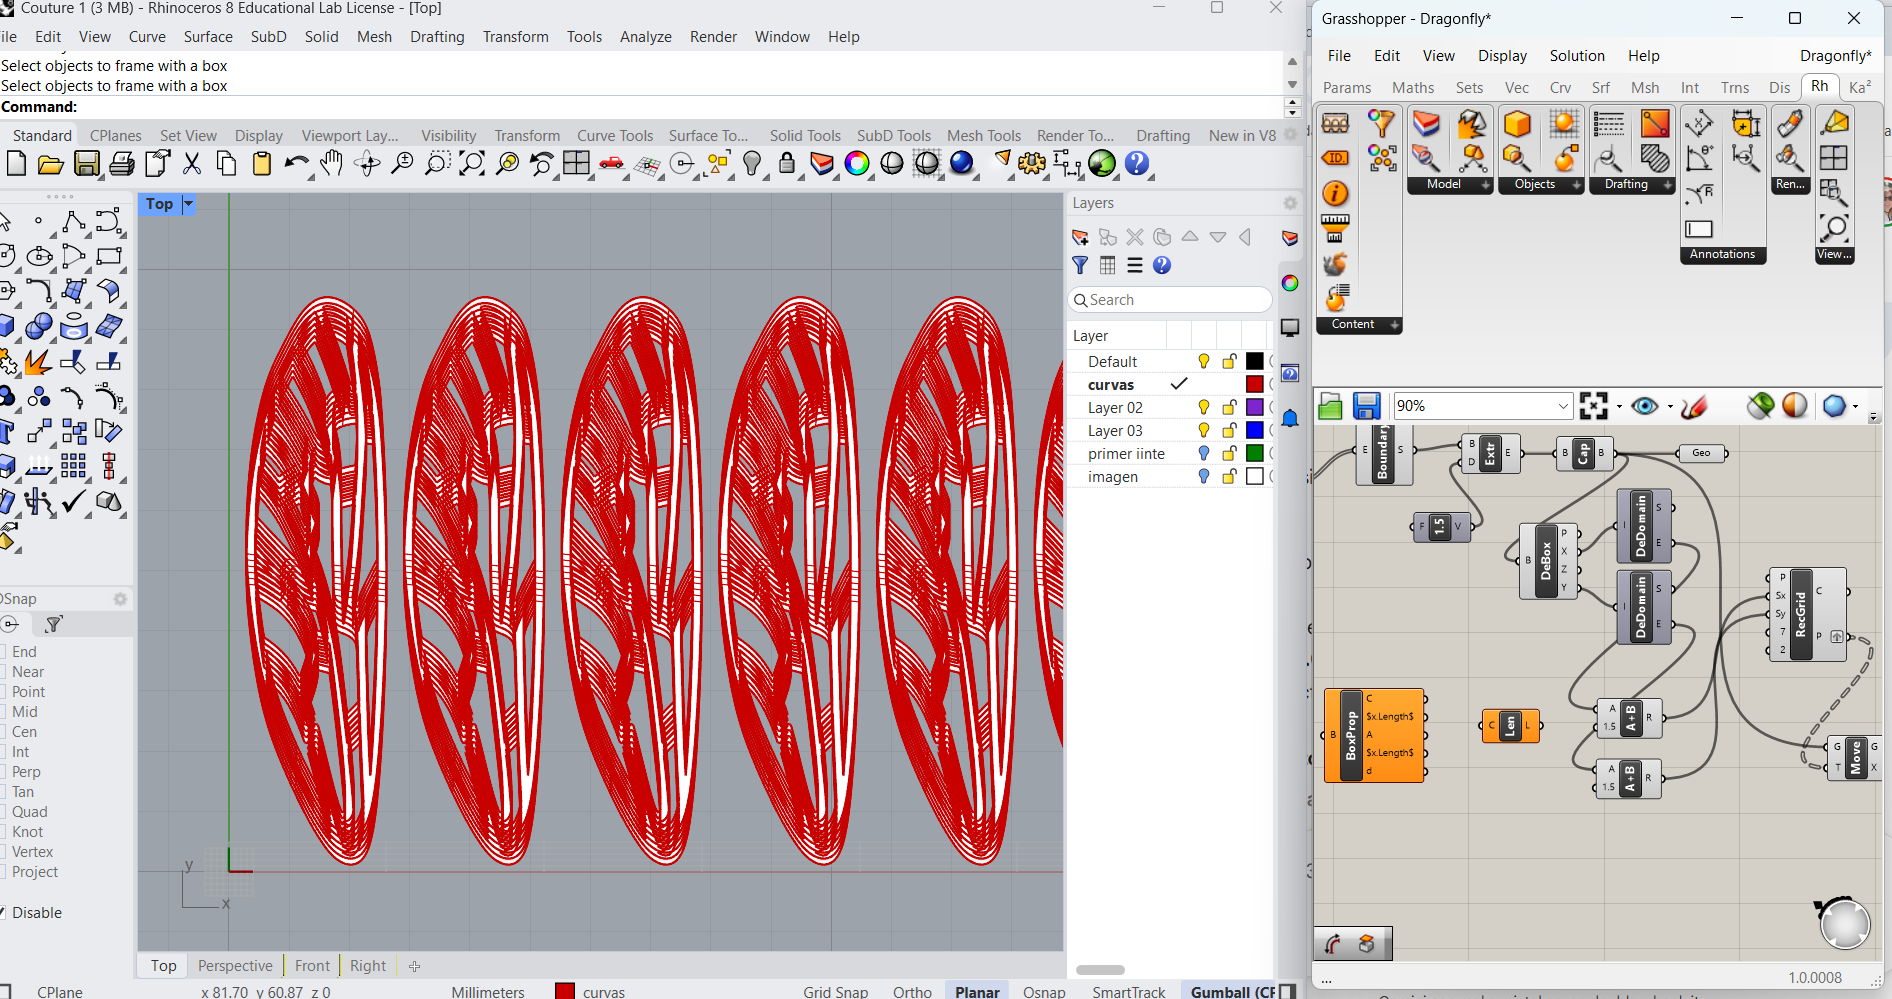Open the Top viewport dropdown arrow
The image size is (1892, 999).
pos(188,204)
